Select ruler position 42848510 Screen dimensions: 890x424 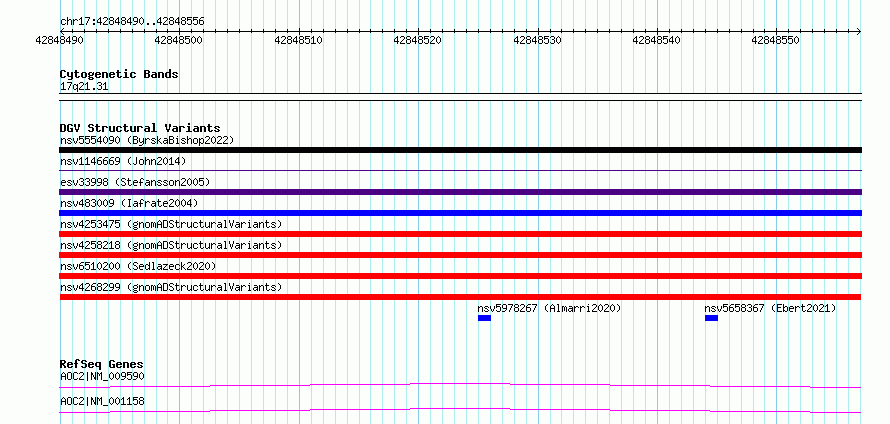(x=298, y=40)
